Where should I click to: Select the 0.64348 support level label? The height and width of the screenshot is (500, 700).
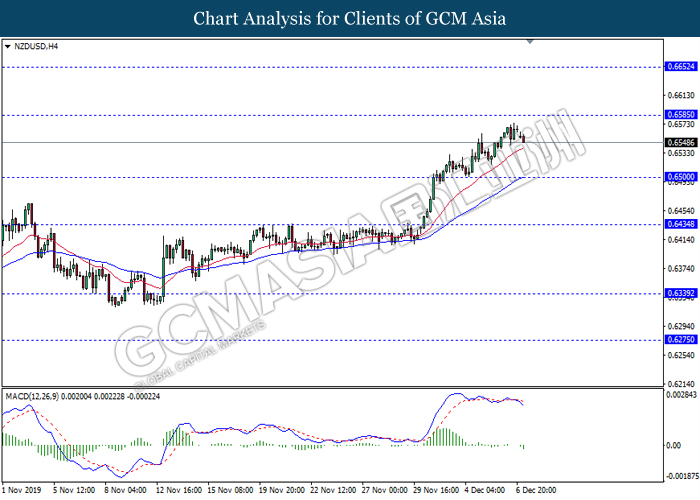681,224
